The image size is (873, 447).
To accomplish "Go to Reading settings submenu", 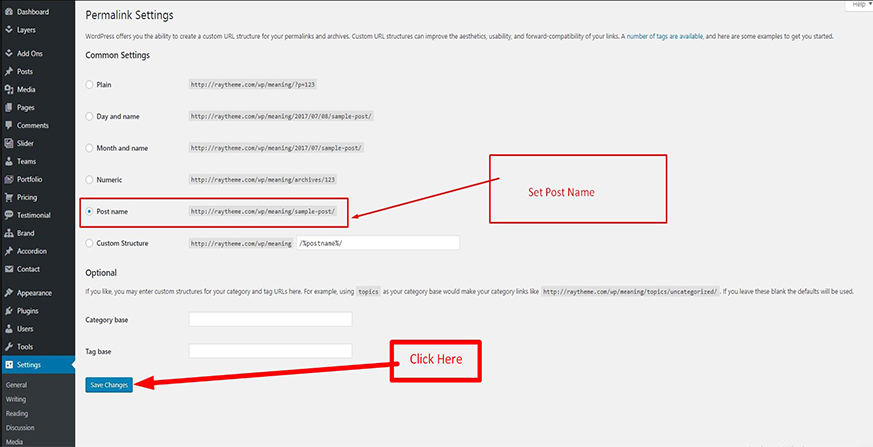I will point(17,413).
